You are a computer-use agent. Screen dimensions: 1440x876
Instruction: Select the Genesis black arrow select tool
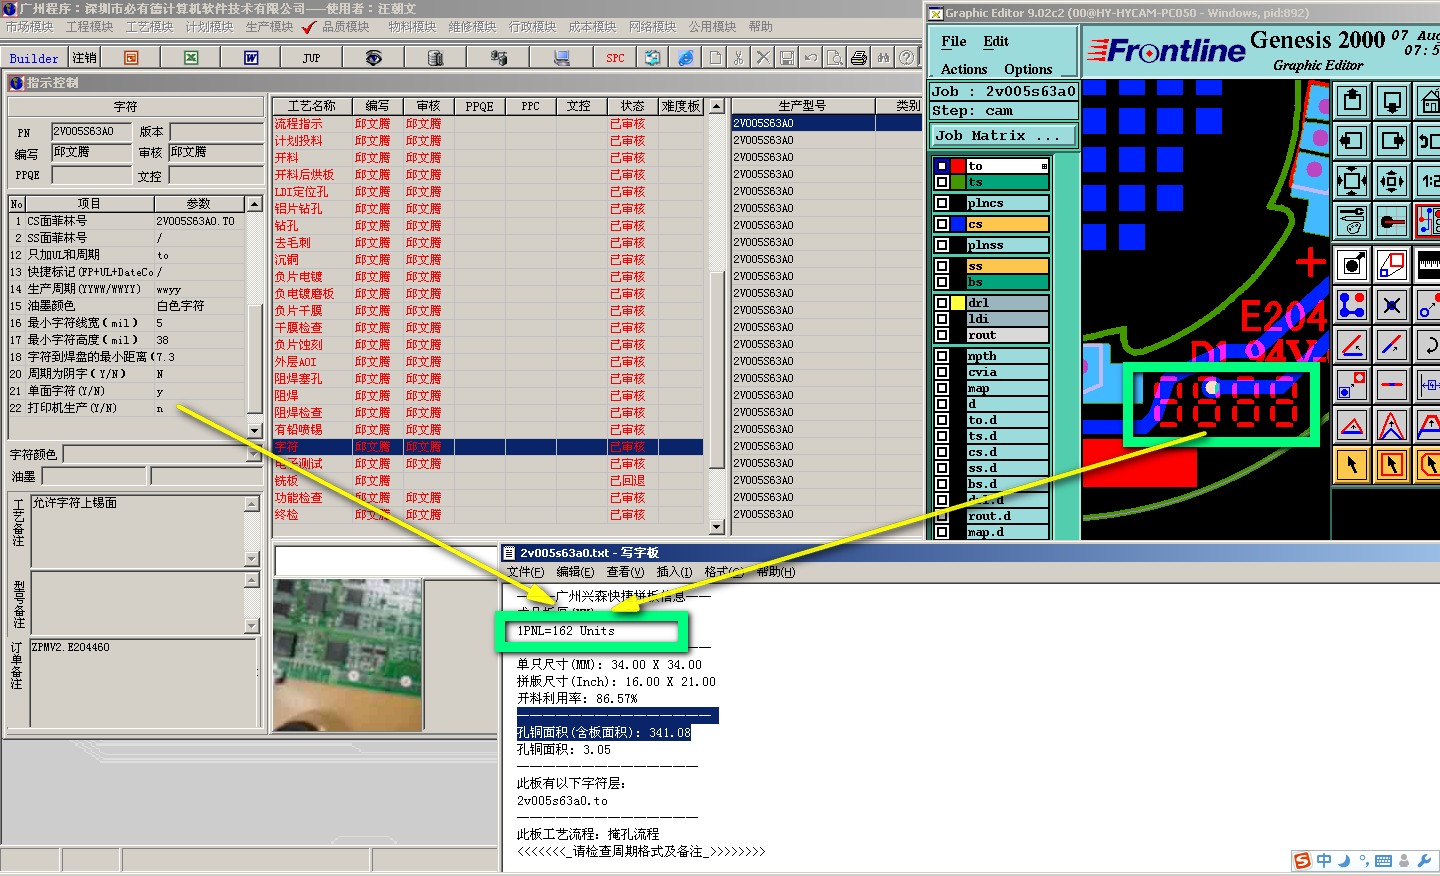tap(1353, 464)
